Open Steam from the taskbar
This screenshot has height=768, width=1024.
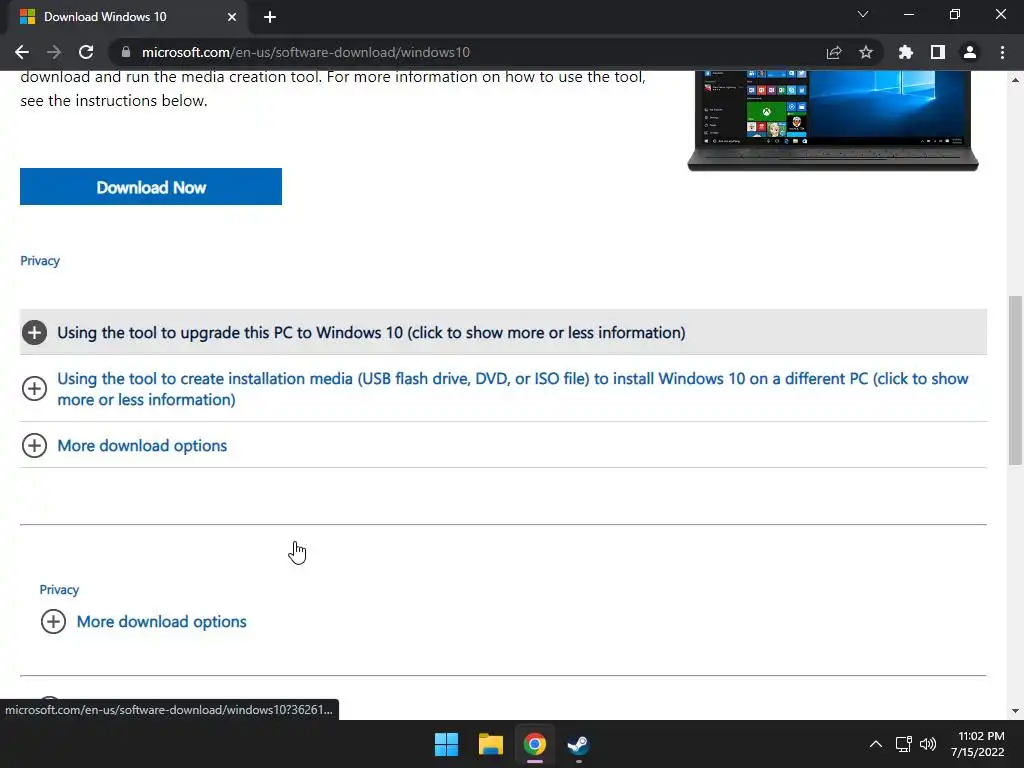[579, 744]
